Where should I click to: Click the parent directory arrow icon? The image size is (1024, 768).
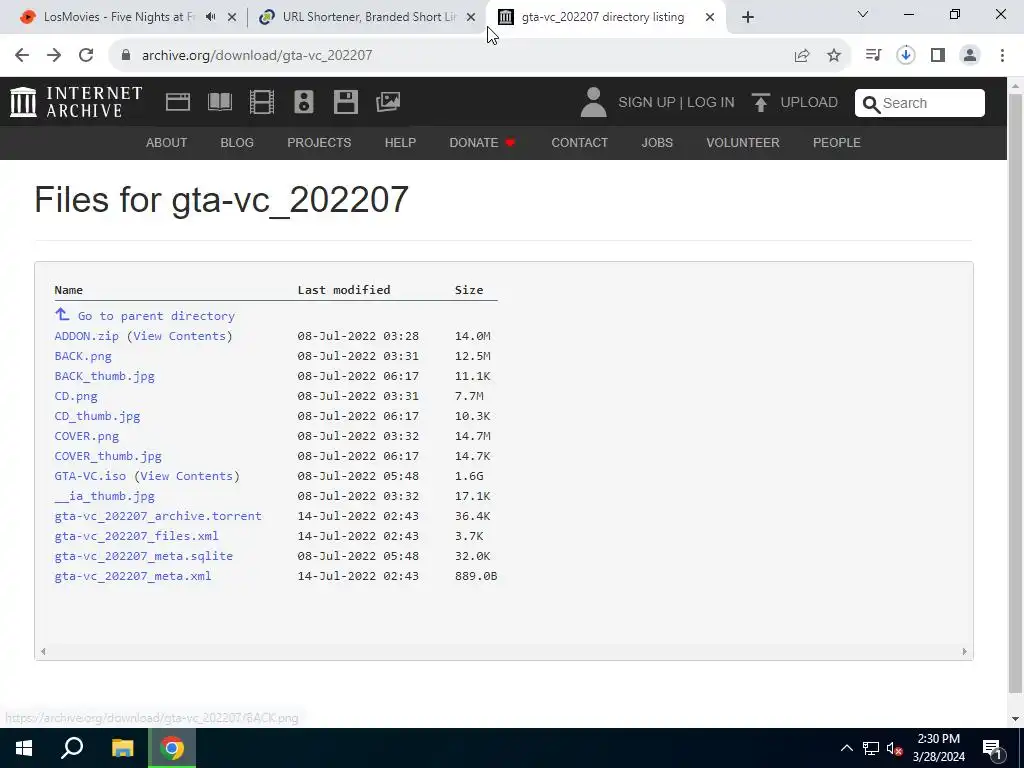coord(62,315)
